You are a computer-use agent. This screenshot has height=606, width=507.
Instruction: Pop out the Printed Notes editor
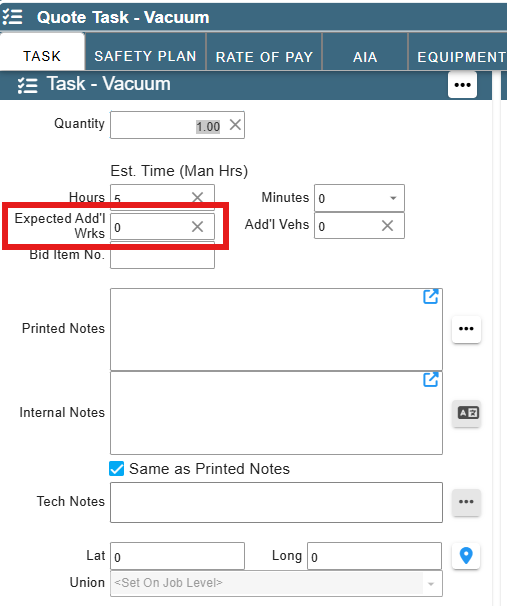pos(430,297)
